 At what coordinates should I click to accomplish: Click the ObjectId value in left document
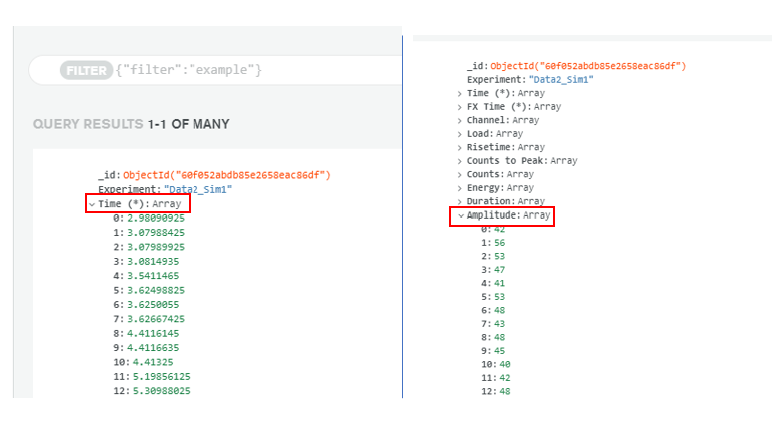tap(226, 175)
